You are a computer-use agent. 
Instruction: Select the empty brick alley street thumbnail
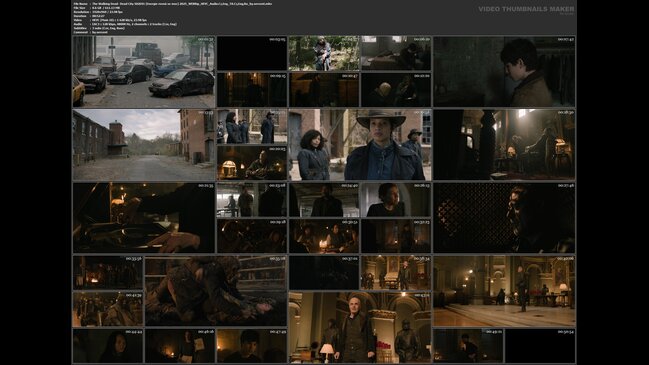(144, 145)
